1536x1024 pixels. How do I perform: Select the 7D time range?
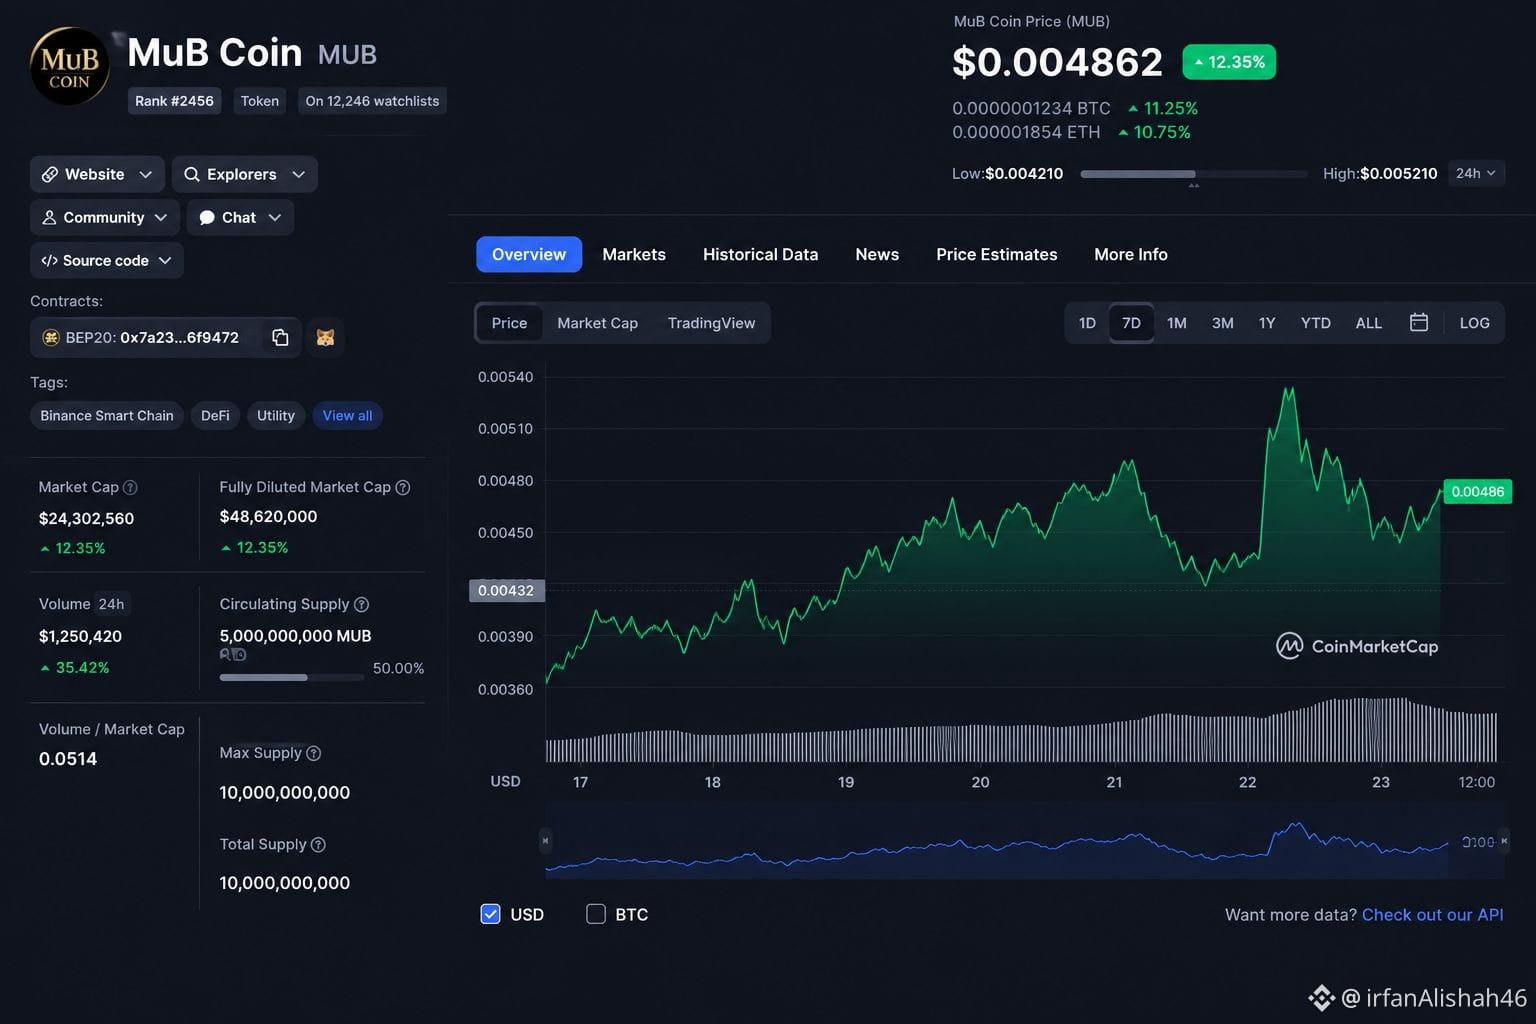(1131, 323)
